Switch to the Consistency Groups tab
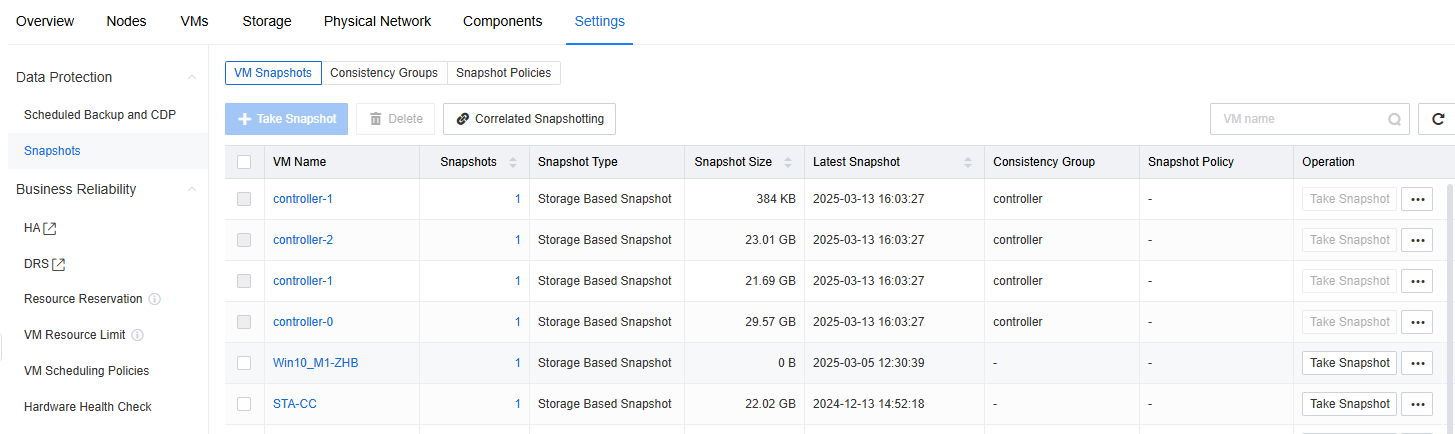Image resolution: width=1455 pixels, height=434 pixels. (384, 73)
